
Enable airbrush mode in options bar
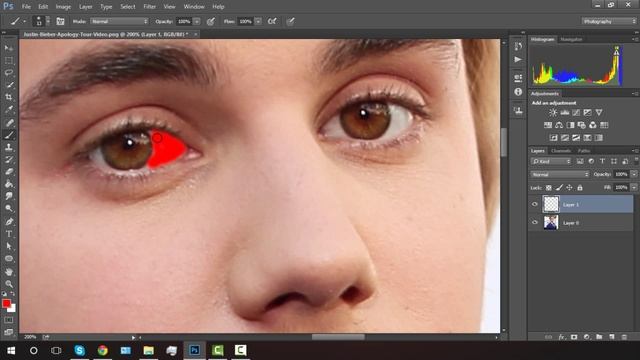272,21
